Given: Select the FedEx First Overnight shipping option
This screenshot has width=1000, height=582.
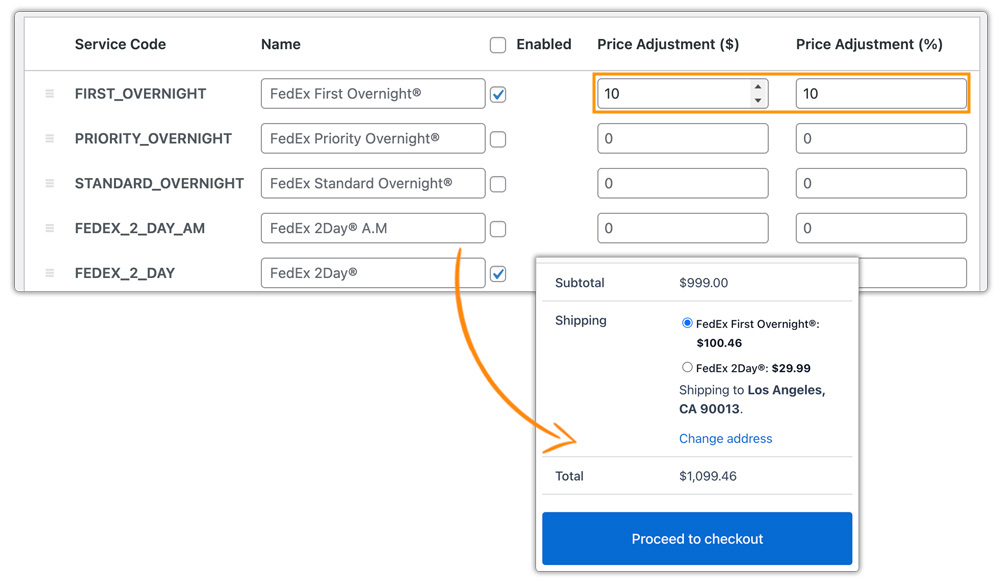Looking at the screenshot, I should coord(687,322).
